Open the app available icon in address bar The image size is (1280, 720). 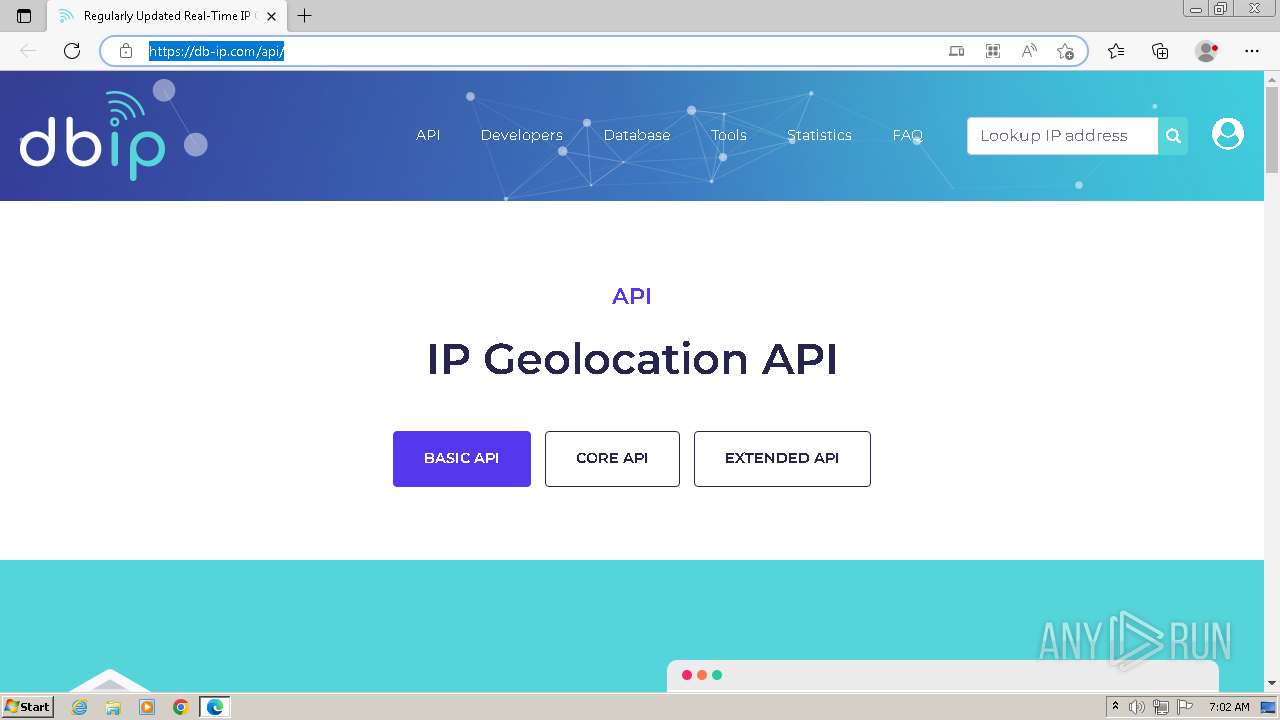point(957,51)
